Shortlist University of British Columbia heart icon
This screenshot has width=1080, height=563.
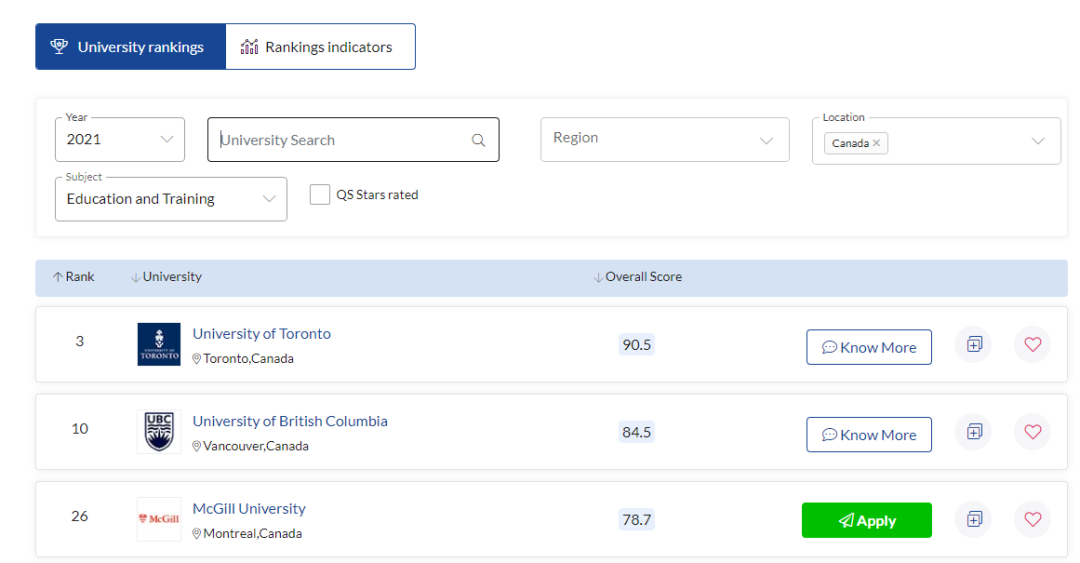click(1032, 432)
